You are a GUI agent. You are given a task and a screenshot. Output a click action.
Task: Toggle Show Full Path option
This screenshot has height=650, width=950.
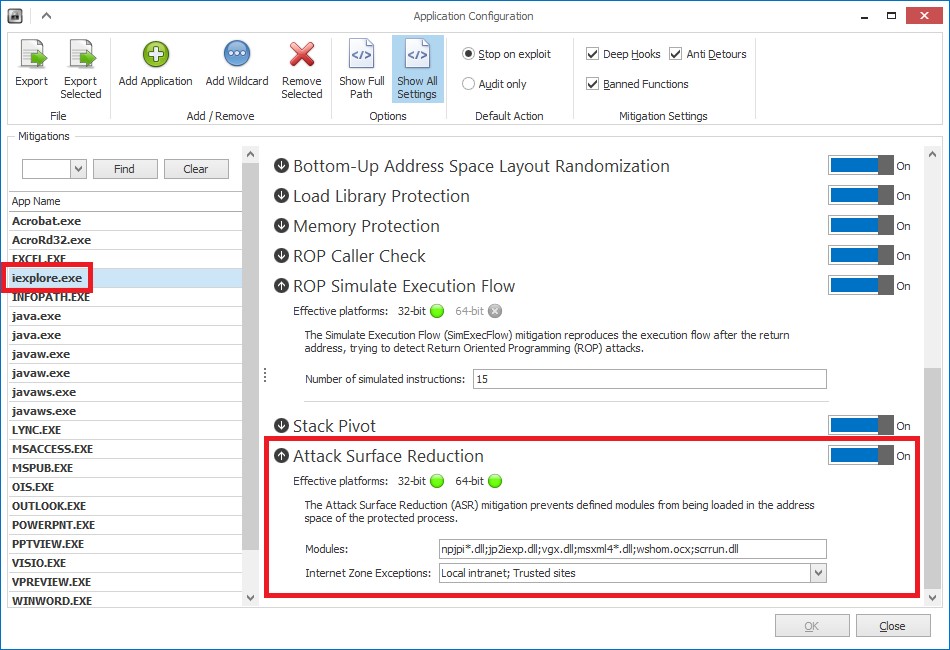click(x=362, y=68)
